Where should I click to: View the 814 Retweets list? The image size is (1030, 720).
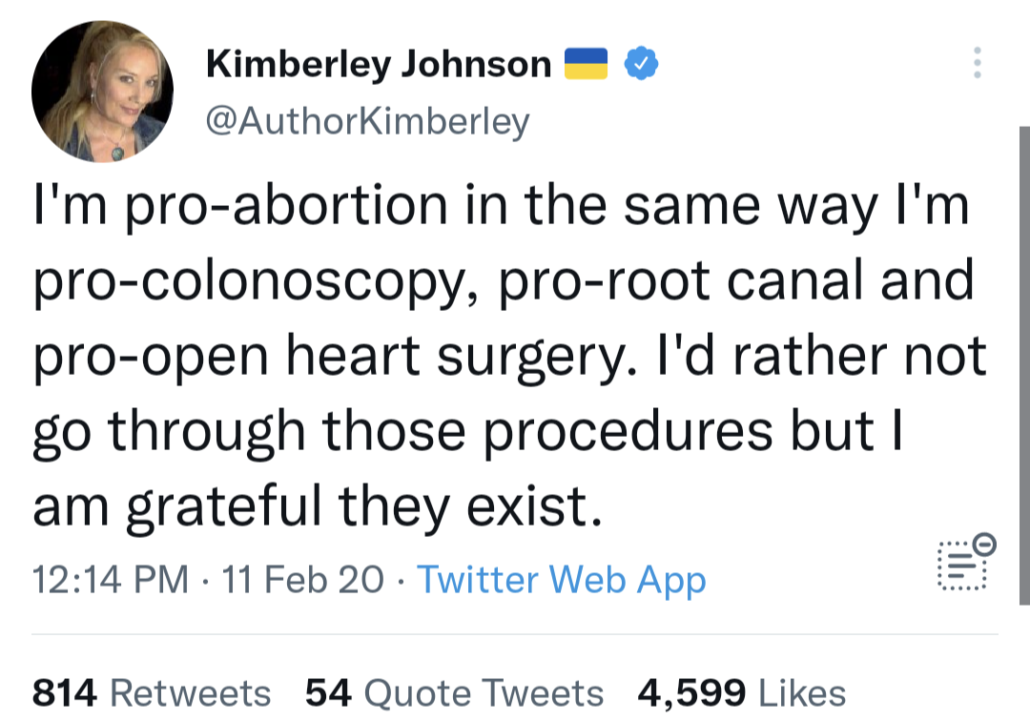click(151, 692)
